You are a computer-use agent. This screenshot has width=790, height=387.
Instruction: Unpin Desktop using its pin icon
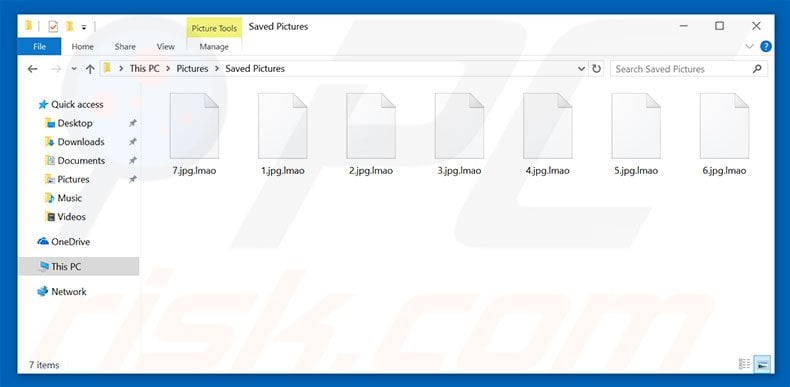[x=132, y=123]
